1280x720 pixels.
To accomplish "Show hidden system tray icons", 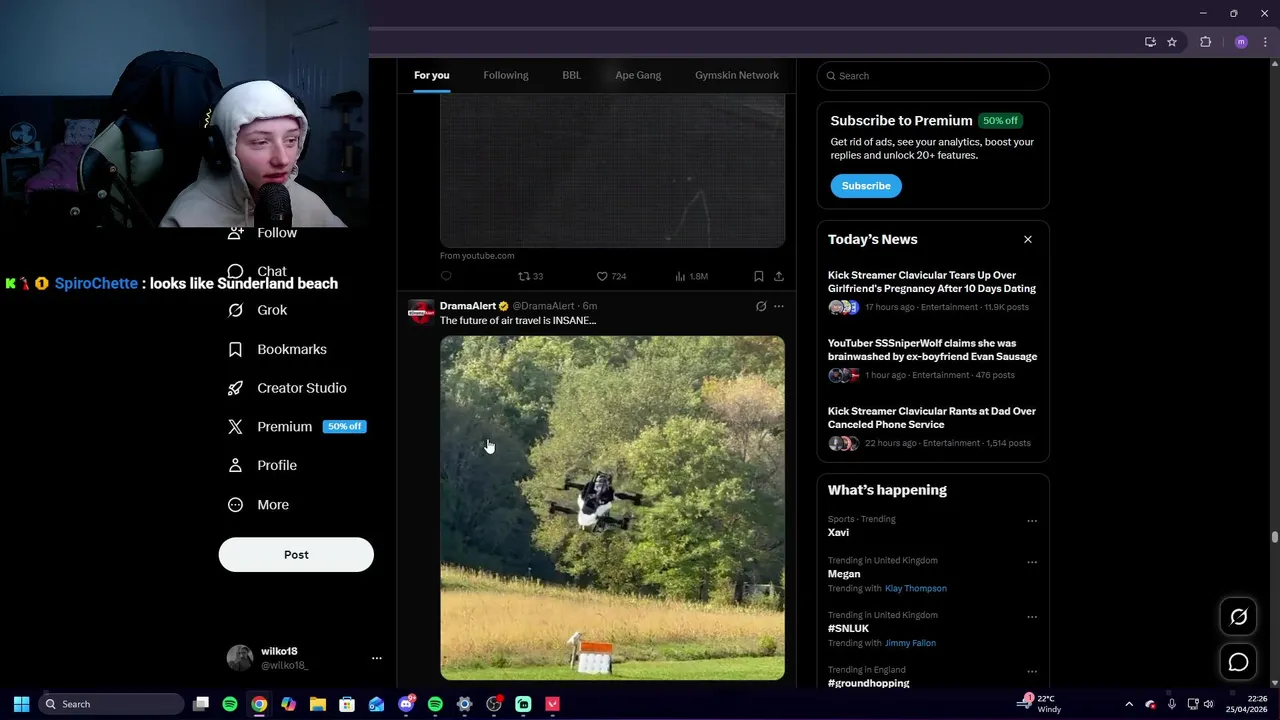I will pos(1129,704).
